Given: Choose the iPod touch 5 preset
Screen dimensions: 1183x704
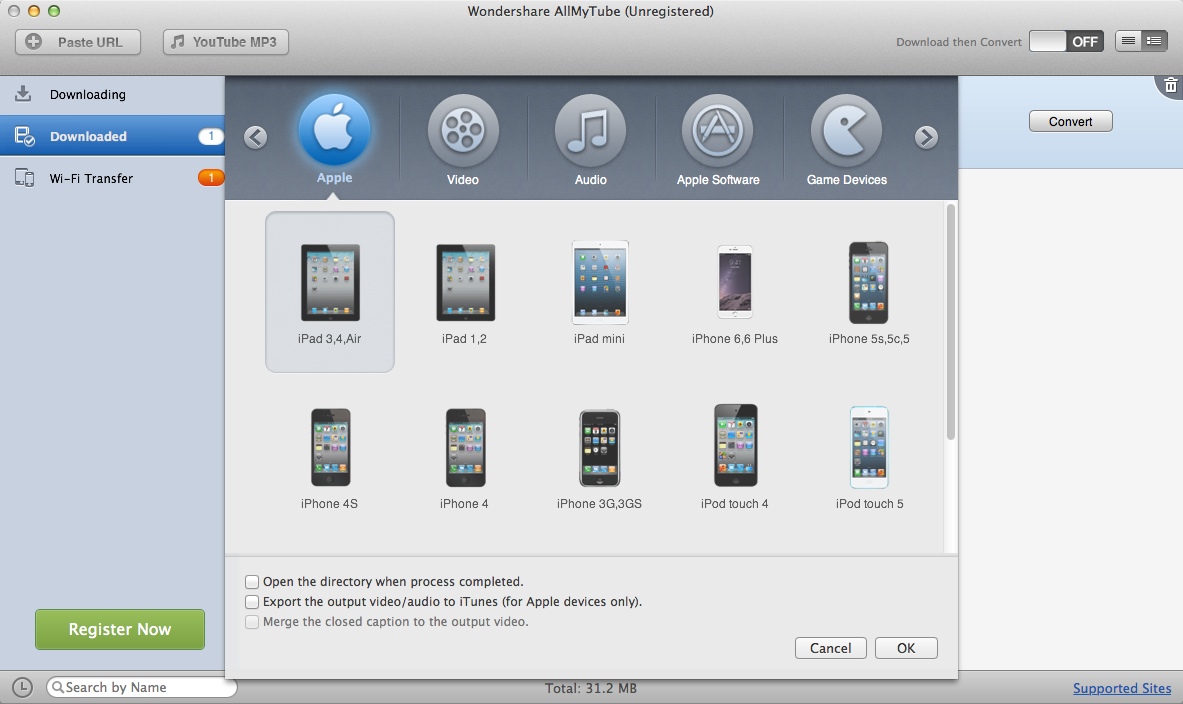Looking at the screenshot, I should (x=869, y=458).
